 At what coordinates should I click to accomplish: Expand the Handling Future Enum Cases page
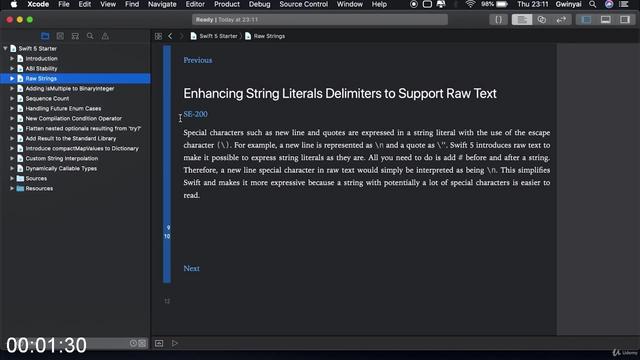(12, 109)
